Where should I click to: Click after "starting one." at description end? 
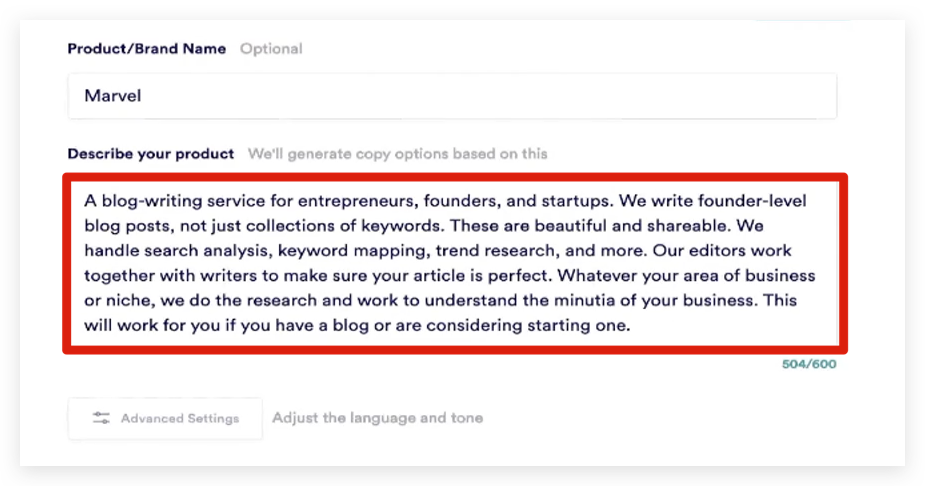click(x=632, y=326)
